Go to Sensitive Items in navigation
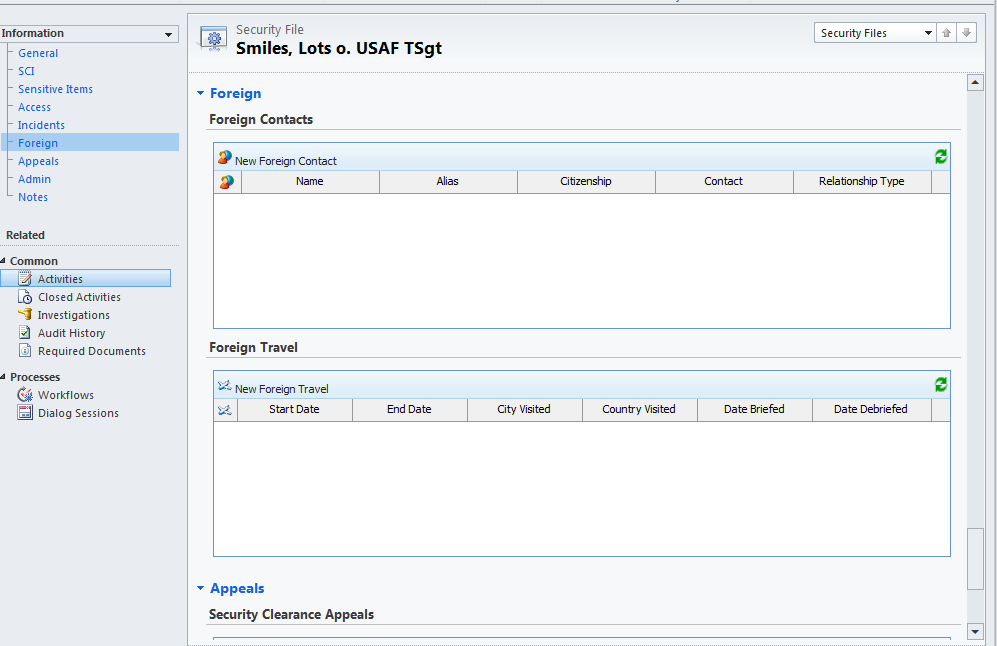Image resolution: width=997 pixels, height=646 pixels. pyautogui.click(x=55, y=89)
